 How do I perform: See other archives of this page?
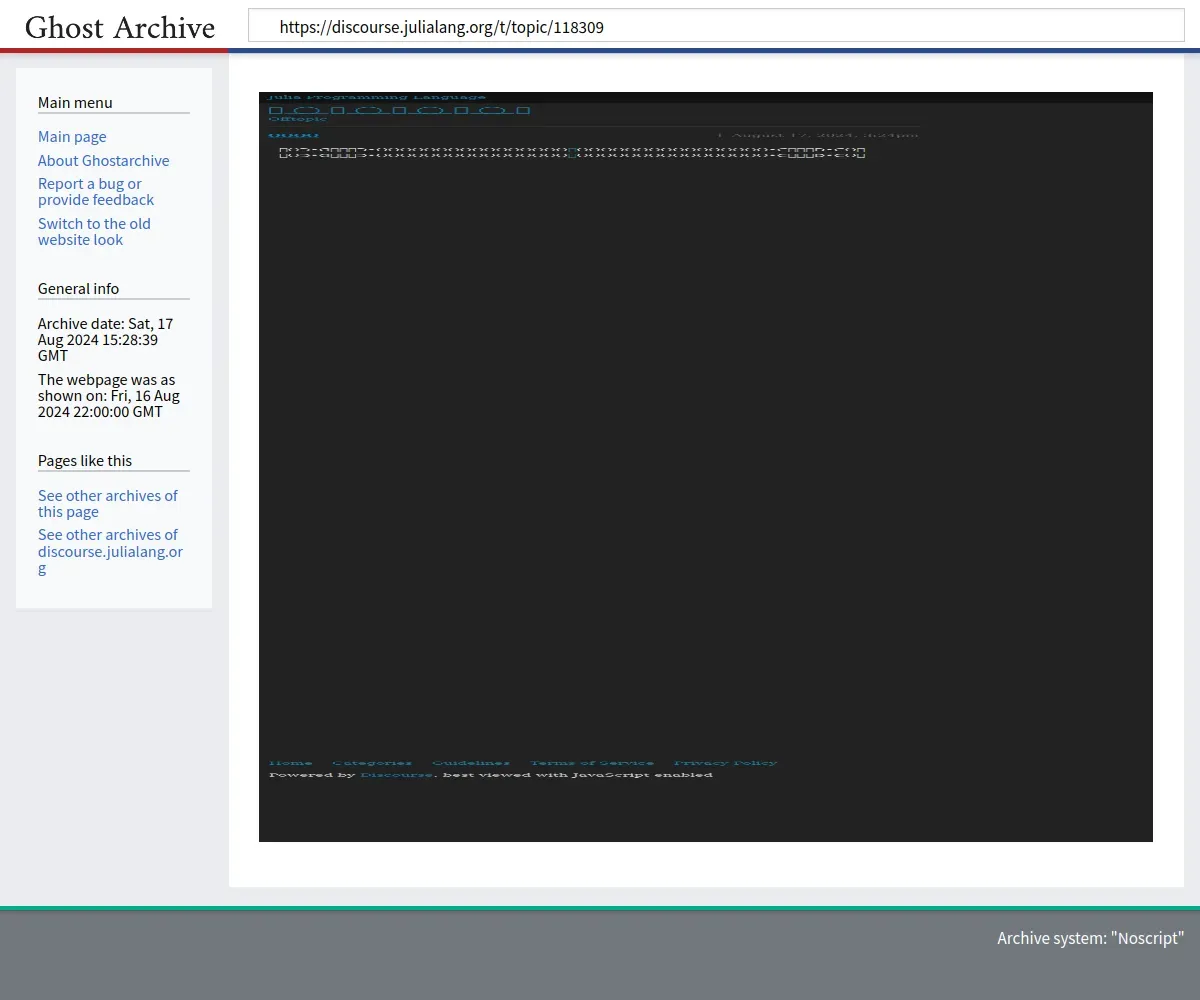coord(108,503)
